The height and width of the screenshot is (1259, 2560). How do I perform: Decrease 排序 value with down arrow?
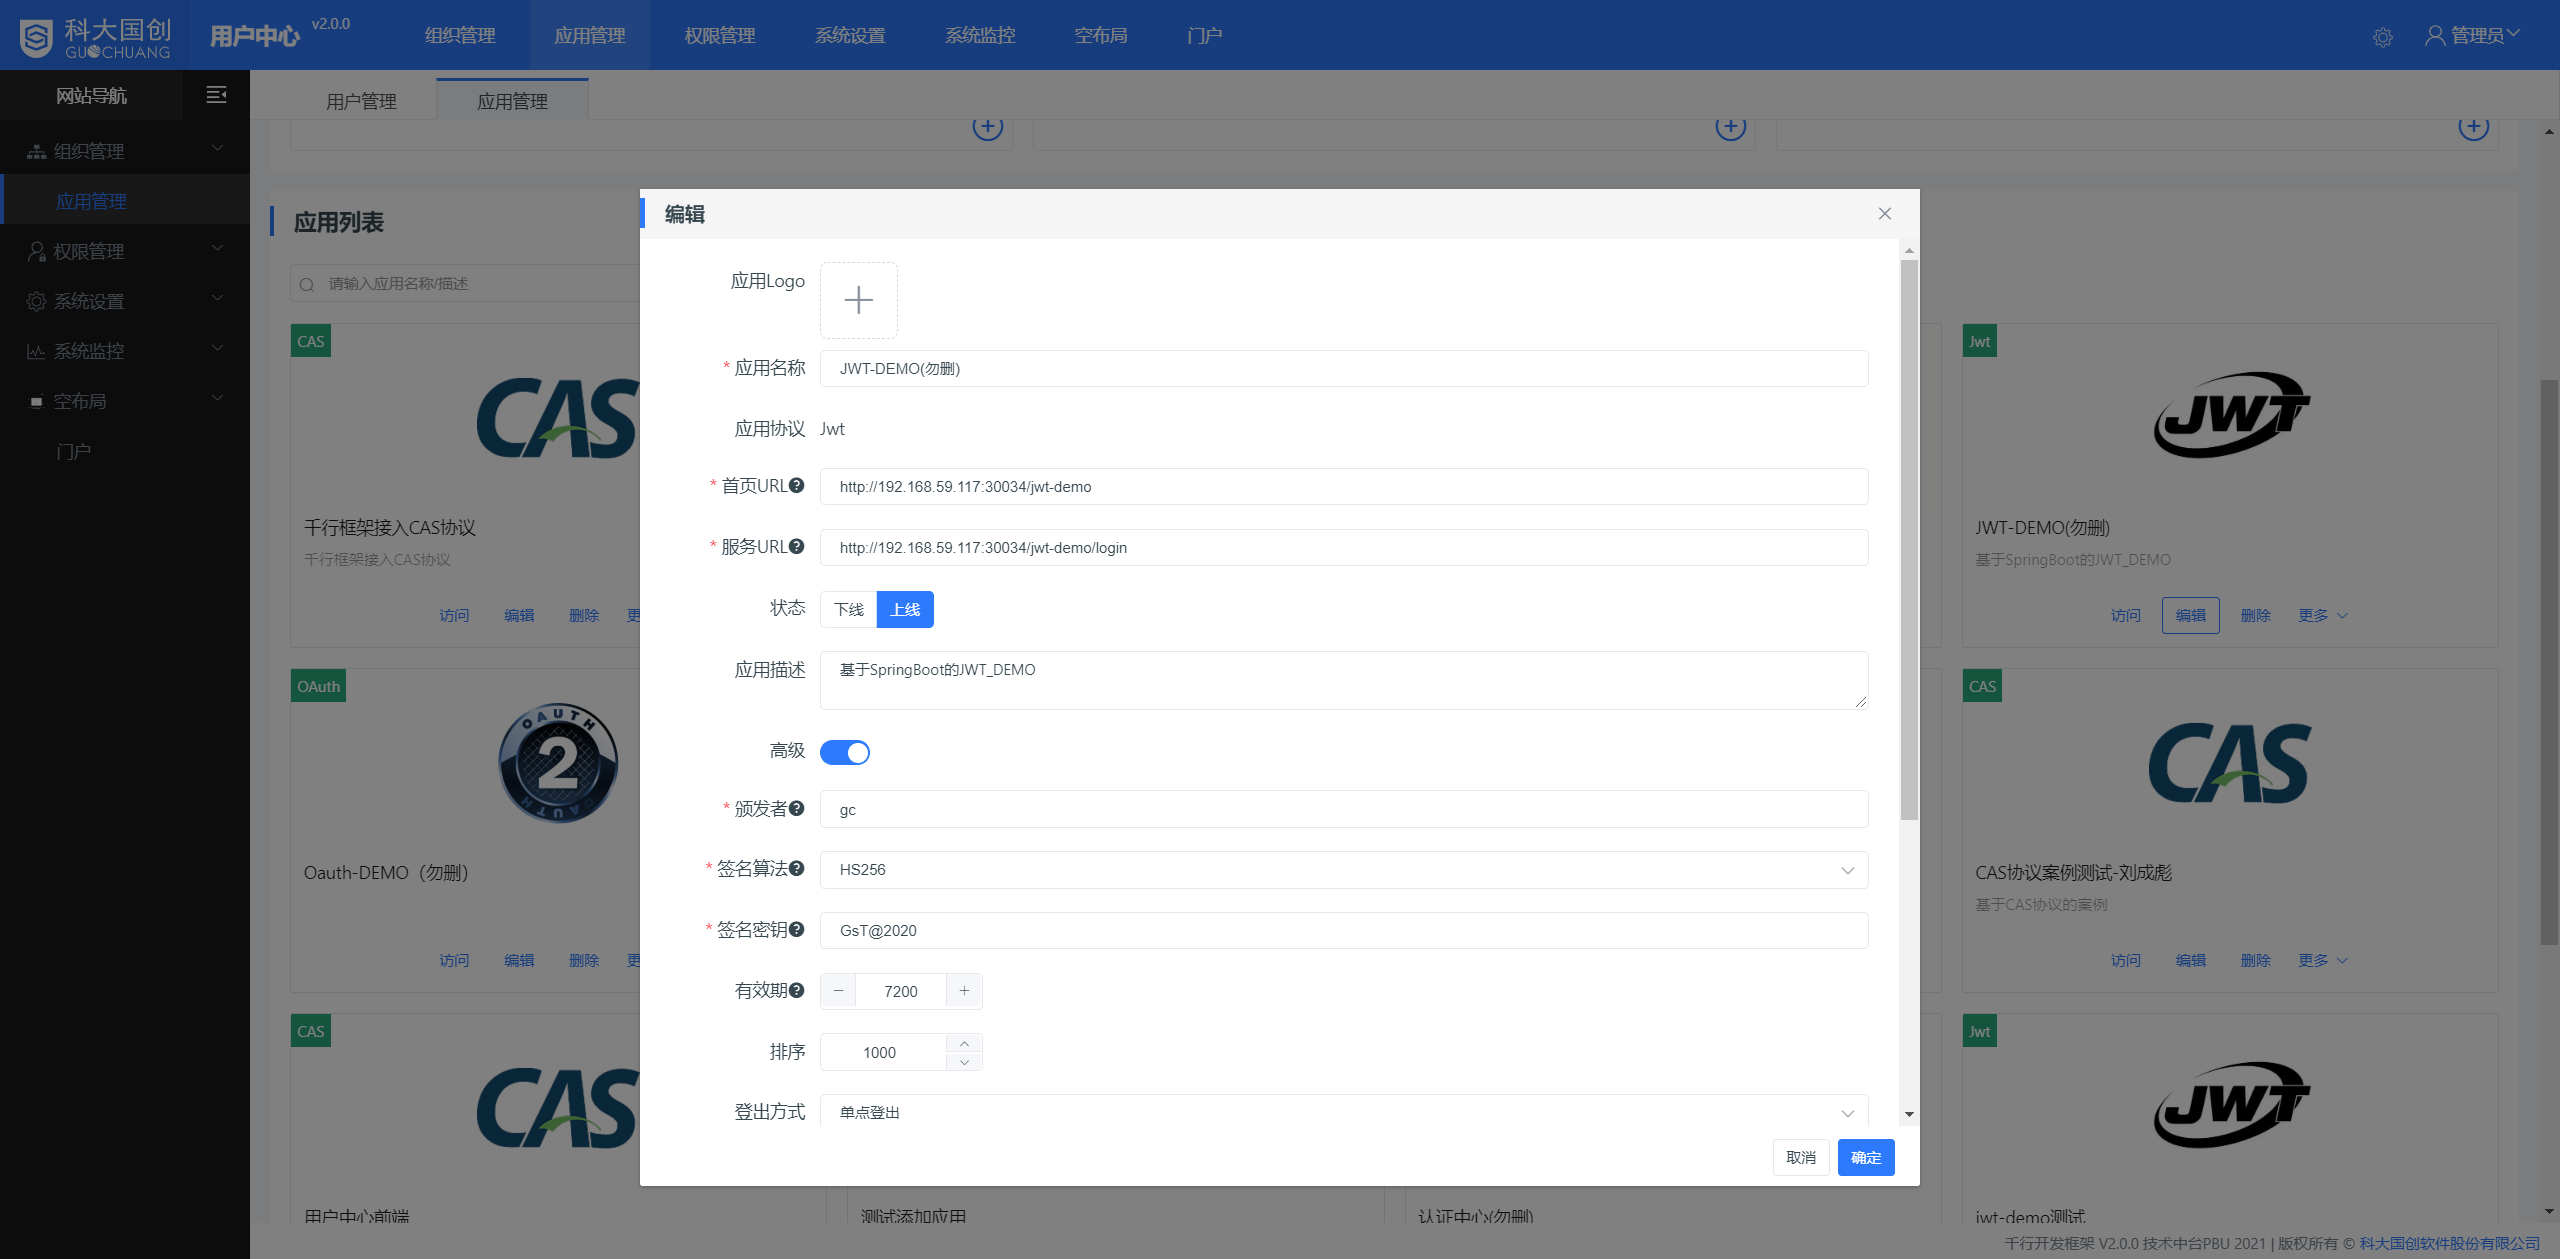tap(964, 1062)
